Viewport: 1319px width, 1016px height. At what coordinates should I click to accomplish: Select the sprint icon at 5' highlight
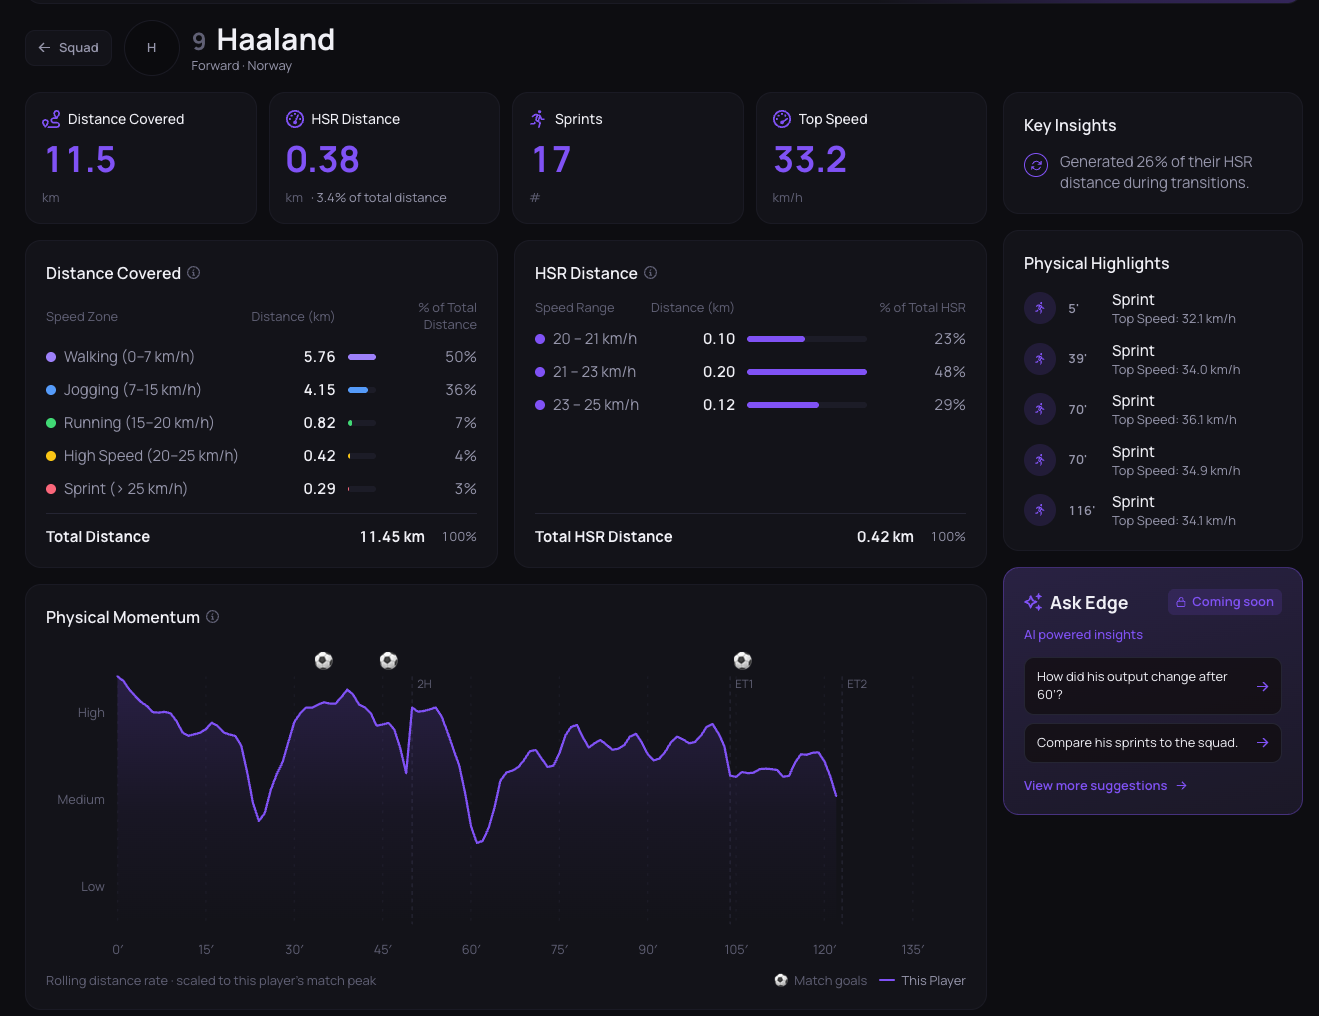(x=1040, y=308)
